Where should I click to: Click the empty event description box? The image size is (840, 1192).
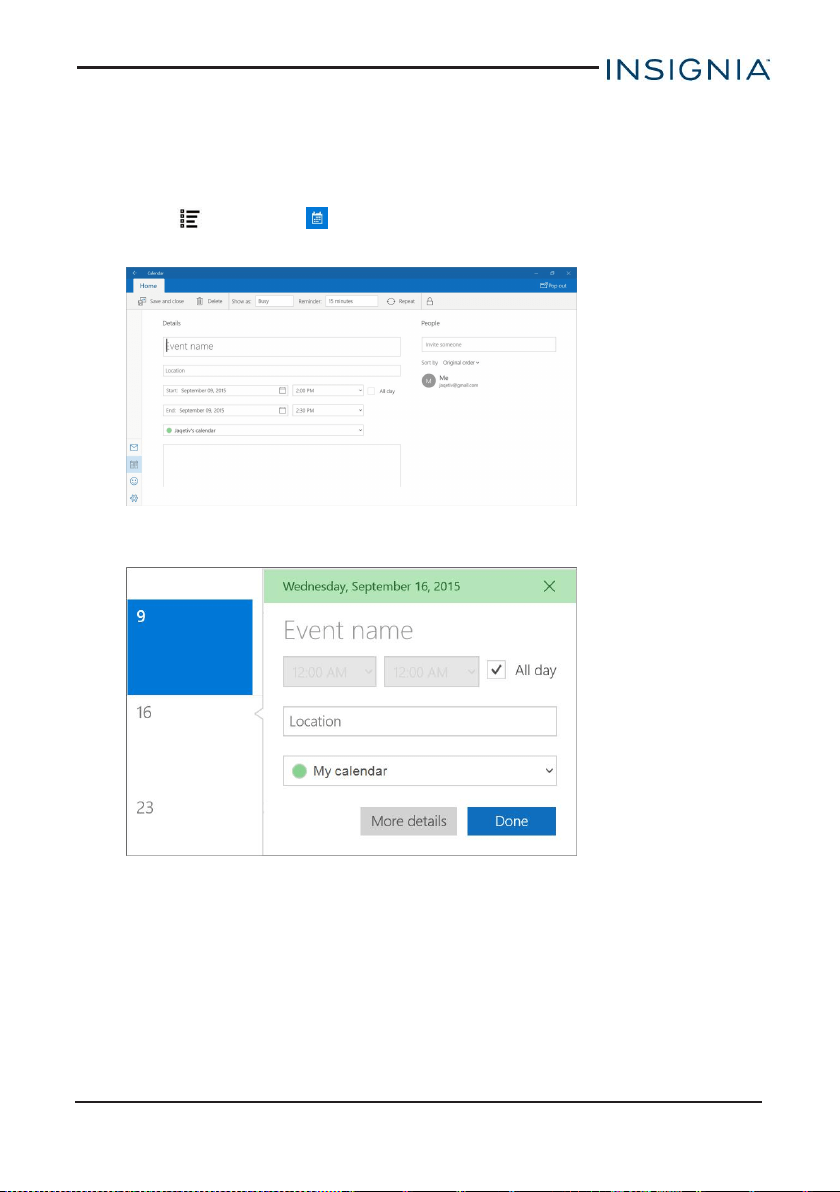[x=281, y=465]
